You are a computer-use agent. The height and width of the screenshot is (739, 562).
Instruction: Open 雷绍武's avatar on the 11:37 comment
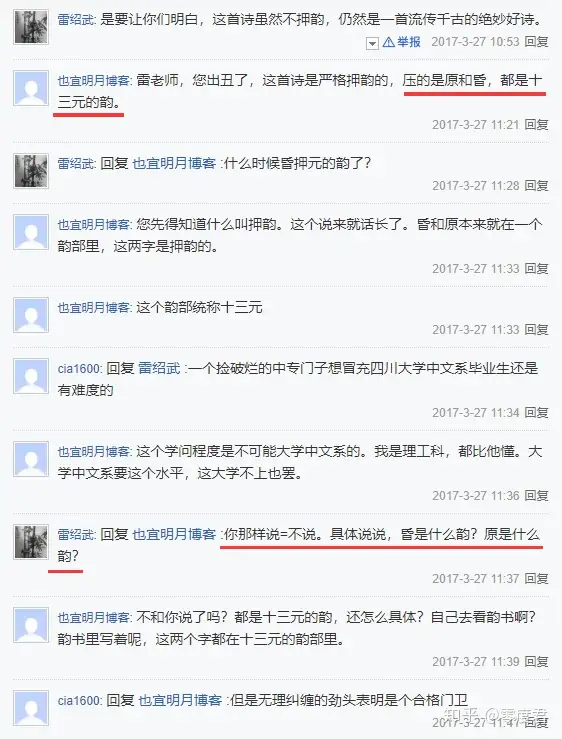pyautogui.click(x=31, y=542)
